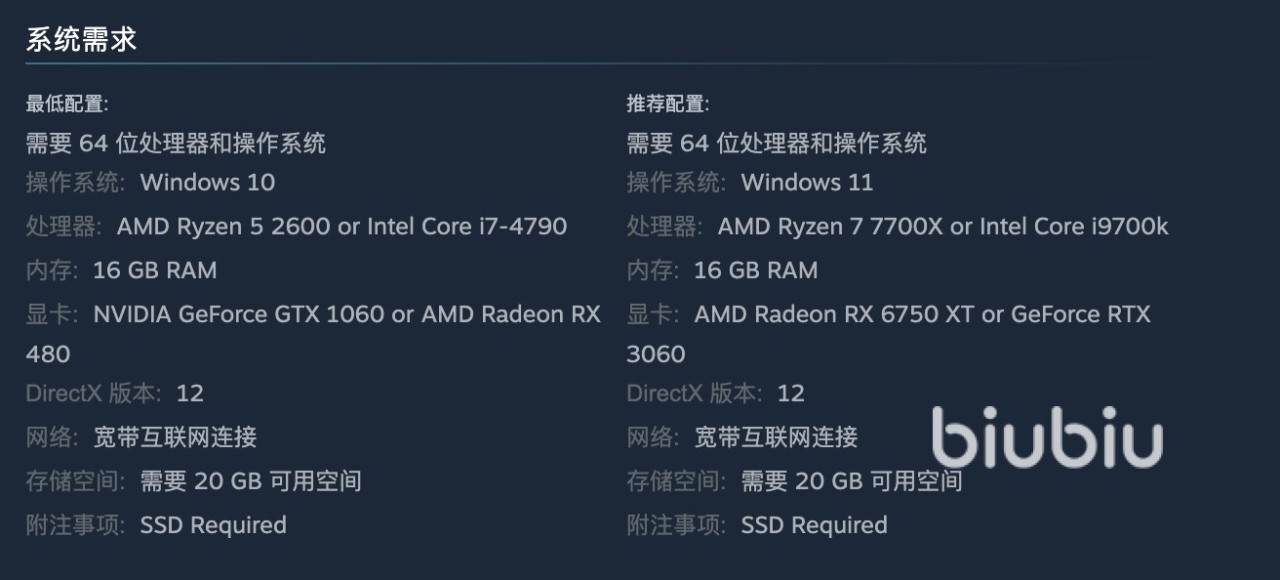1280x580 pixels.
Task: Click the 系统需求 section heading
Action: point(81,40)
